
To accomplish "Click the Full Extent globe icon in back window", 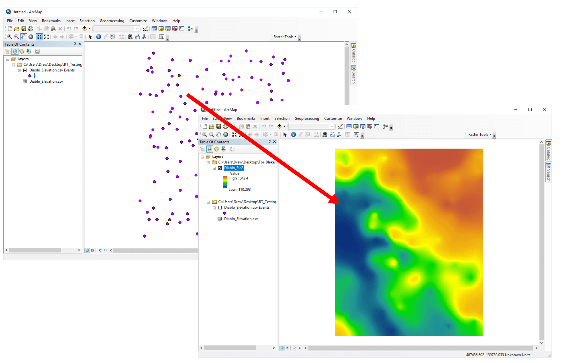I will [31, 37].
